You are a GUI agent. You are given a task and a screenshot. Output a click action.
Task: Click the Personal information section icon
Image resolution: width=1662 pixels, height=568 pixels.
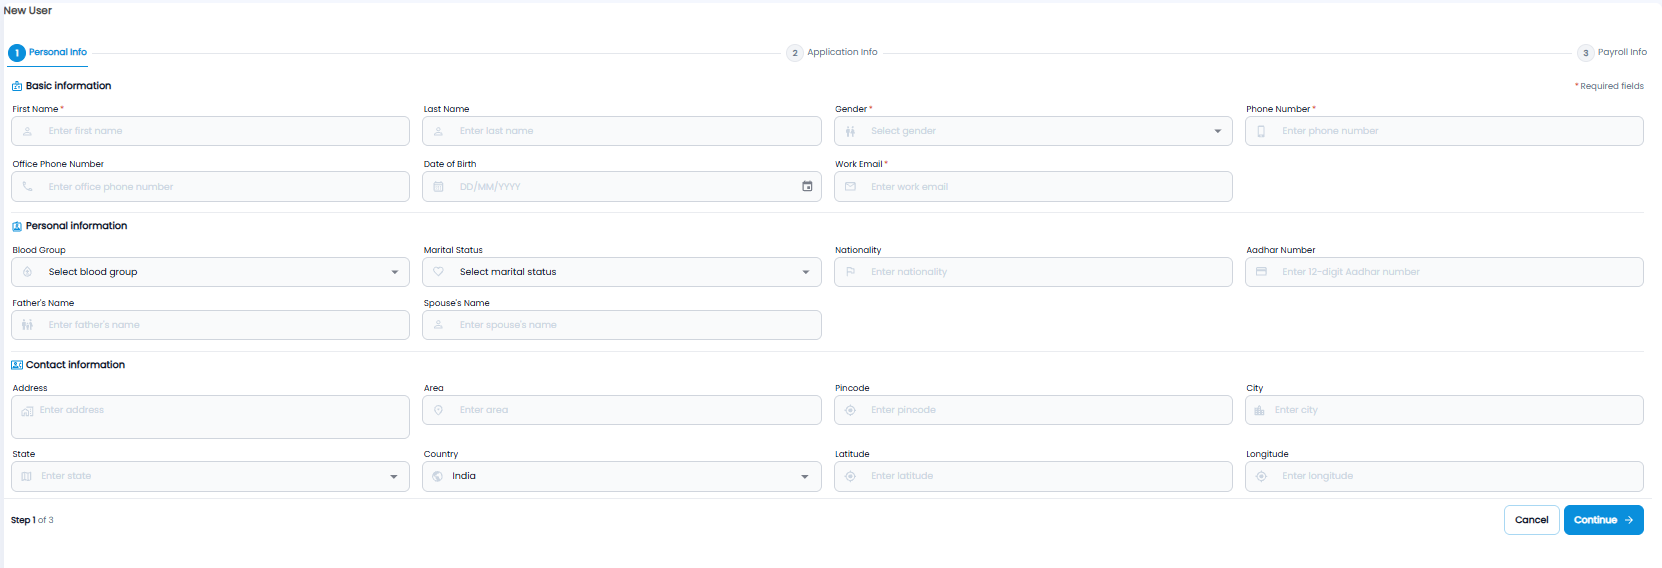[17, 226]
